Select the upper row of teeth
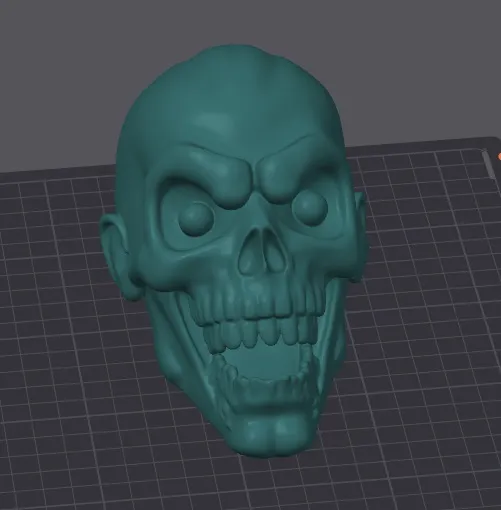 pyautogui.click(x=258, y=305)
